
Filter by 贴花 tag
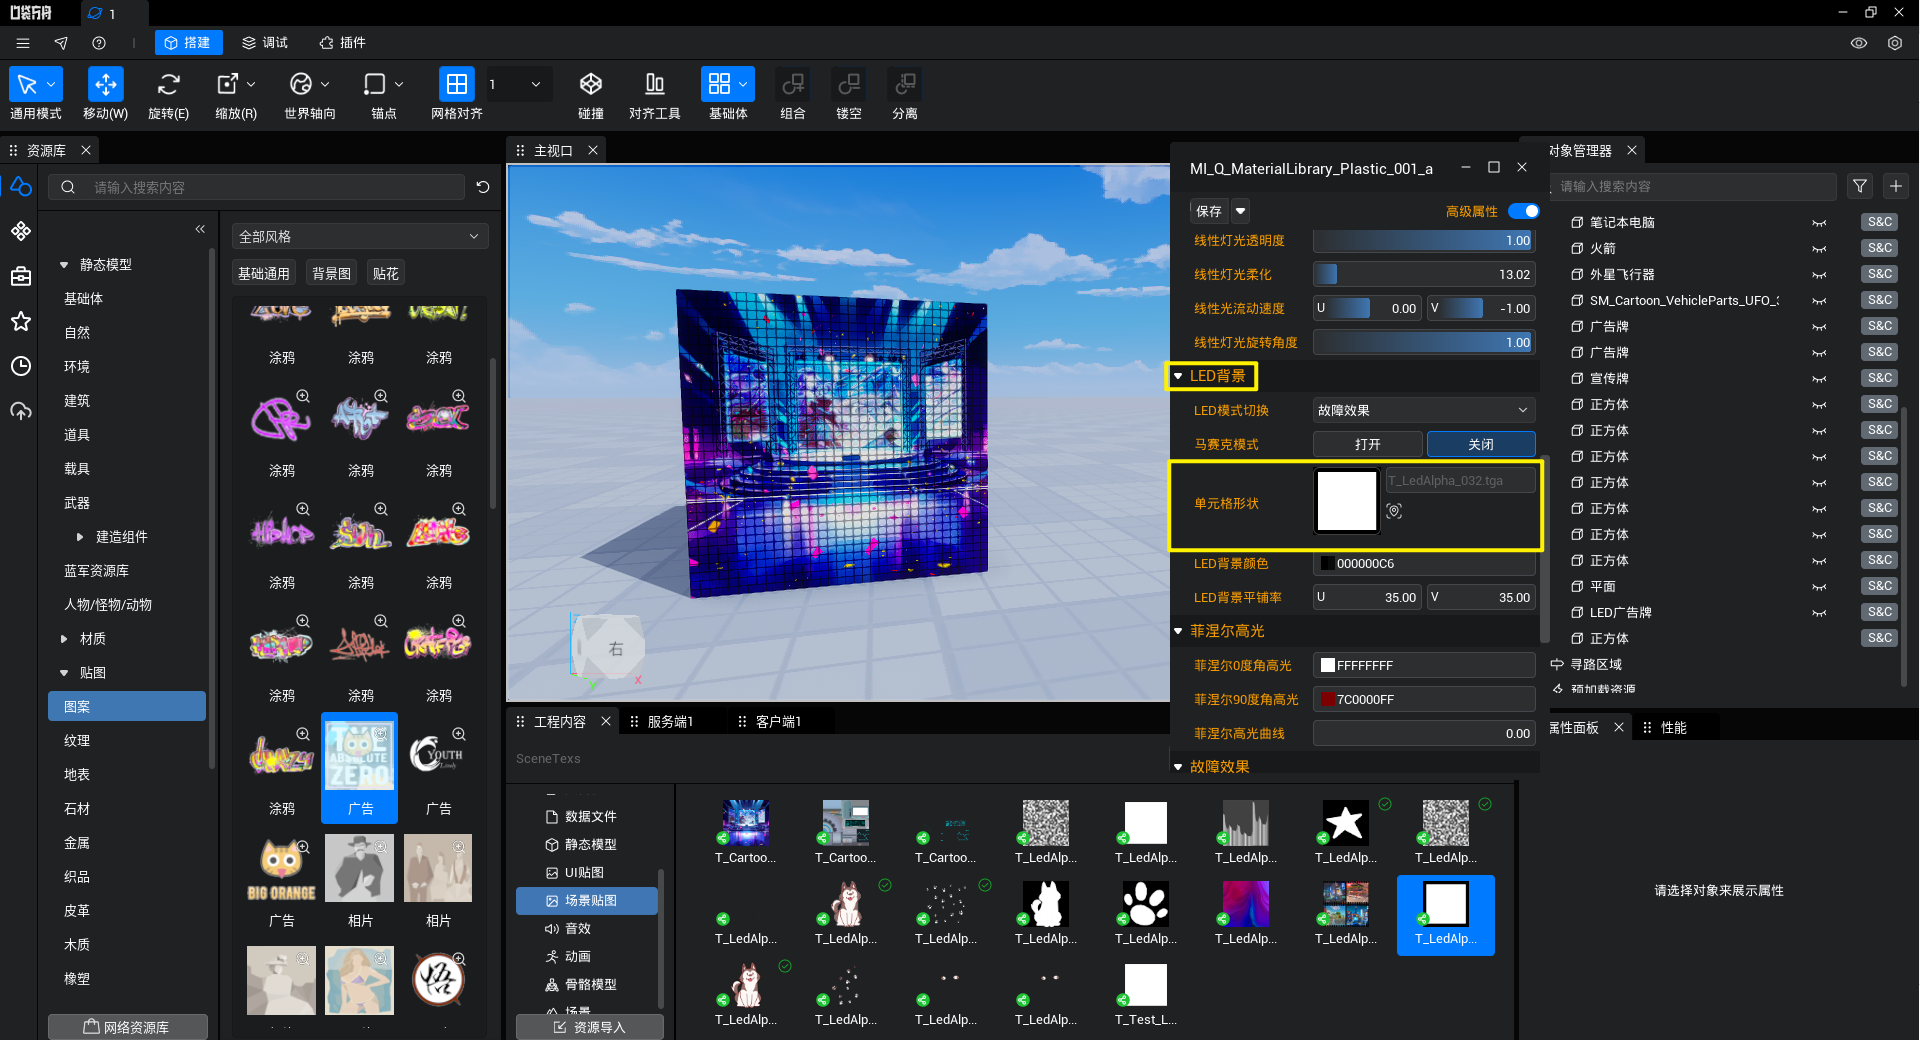(x=386, y=274)
